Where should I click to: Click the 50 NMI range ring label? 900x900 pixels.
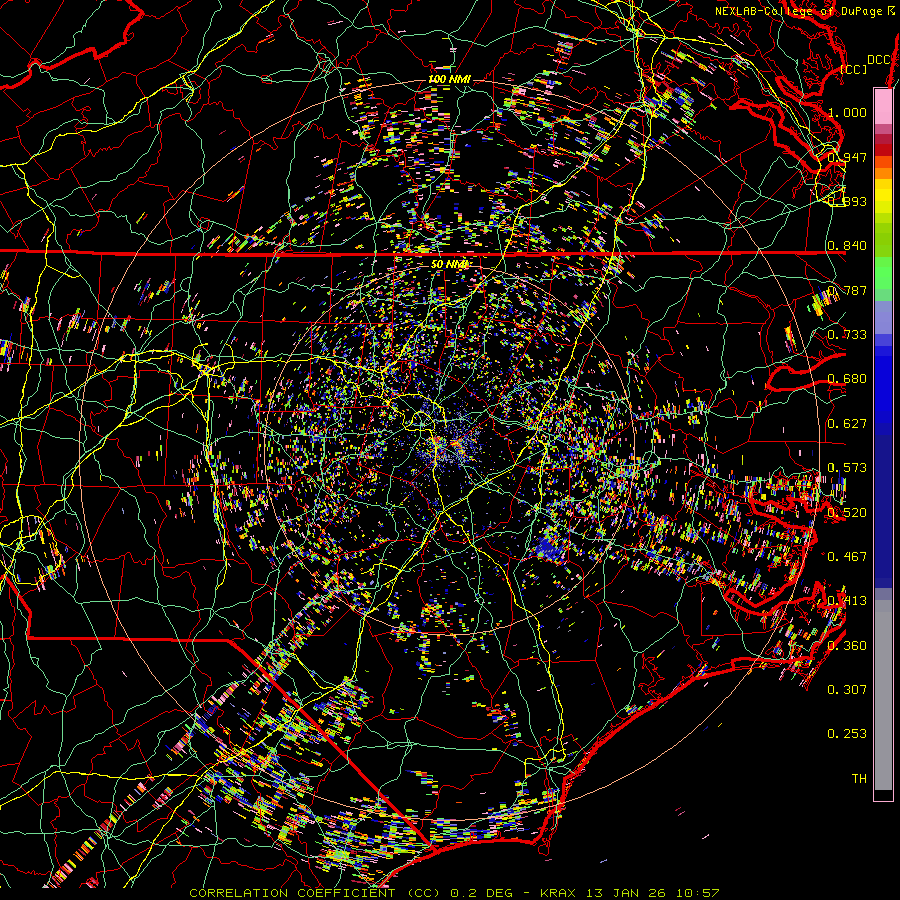[x=449, y=265]
